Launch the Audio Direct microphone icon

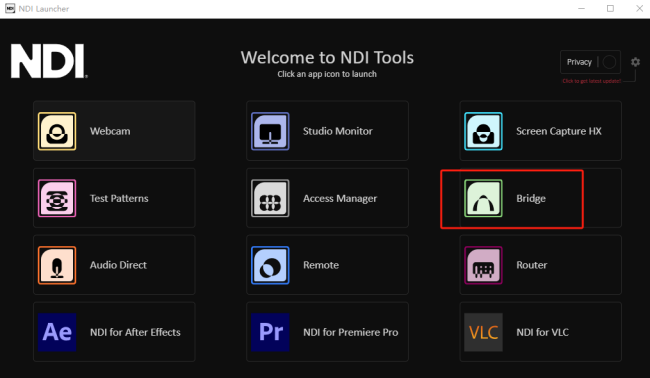tap(57, 265)
